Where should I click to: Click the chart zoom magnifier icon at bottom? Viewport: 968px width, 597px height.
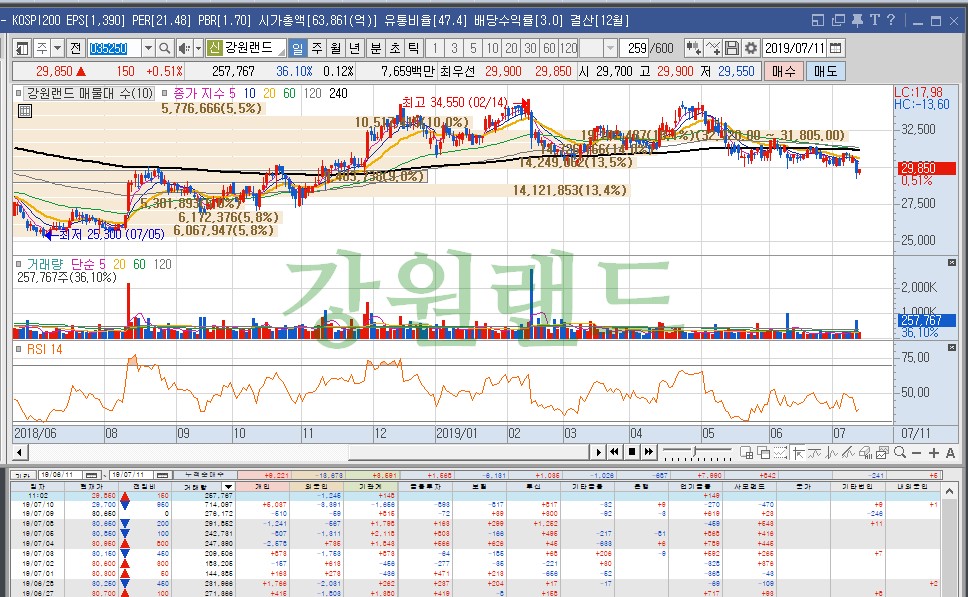[900, 453]
